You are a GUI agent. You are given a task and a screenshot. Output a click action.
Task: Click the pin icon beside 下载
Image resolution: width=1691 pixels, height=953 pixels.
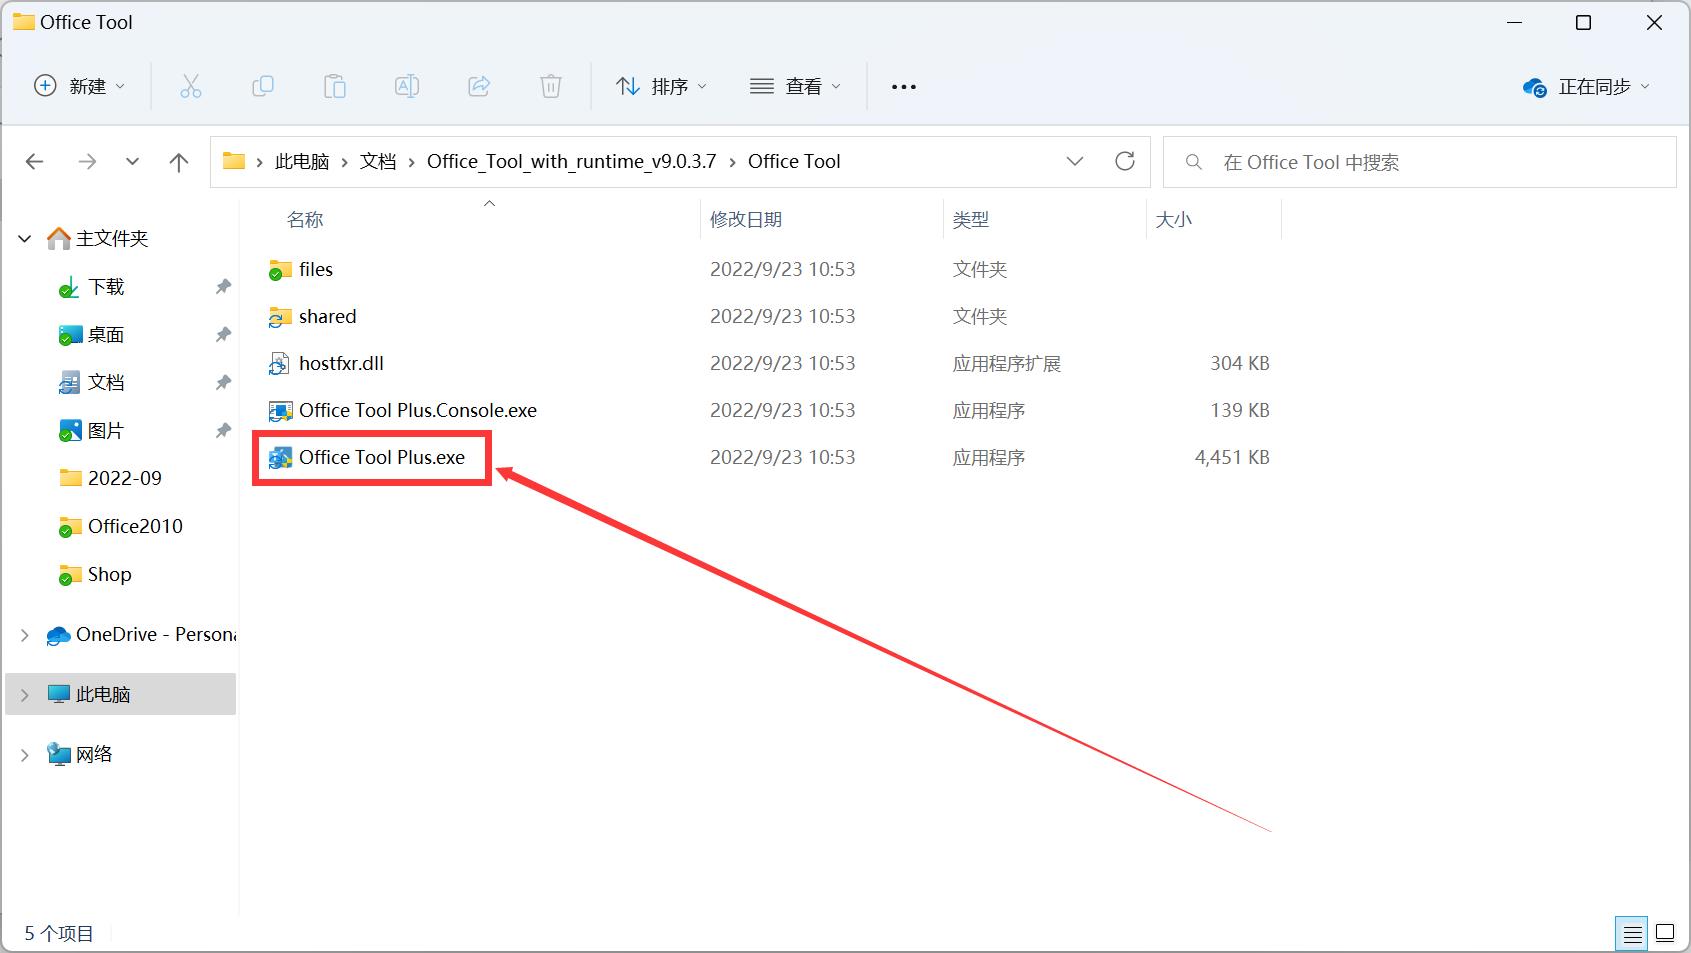(223, 287)
